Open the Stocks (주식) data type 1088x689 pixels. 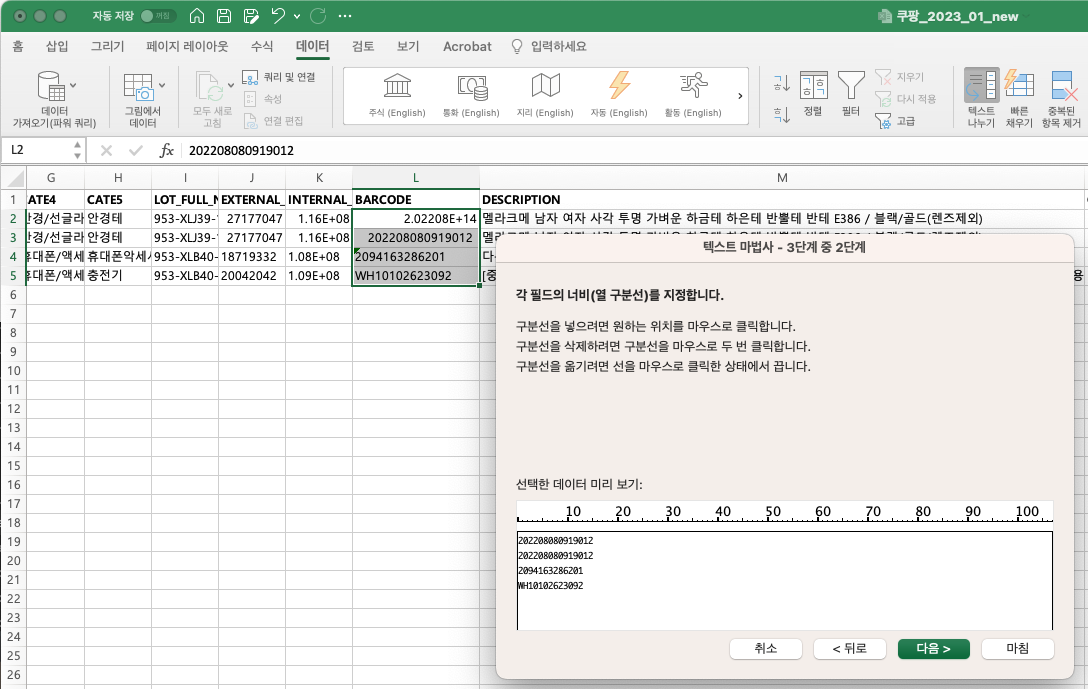click(397, 95)
